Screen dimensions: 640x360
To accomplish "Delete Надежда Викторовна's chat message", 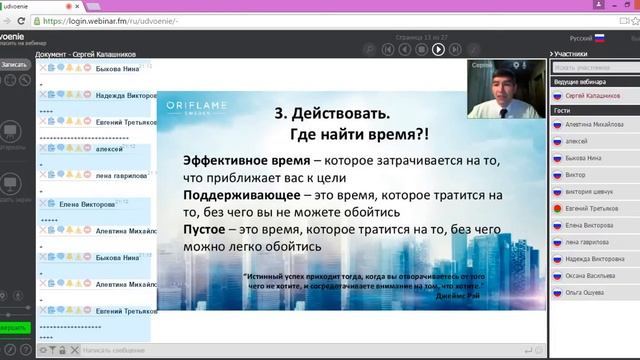I will (43, 95).
